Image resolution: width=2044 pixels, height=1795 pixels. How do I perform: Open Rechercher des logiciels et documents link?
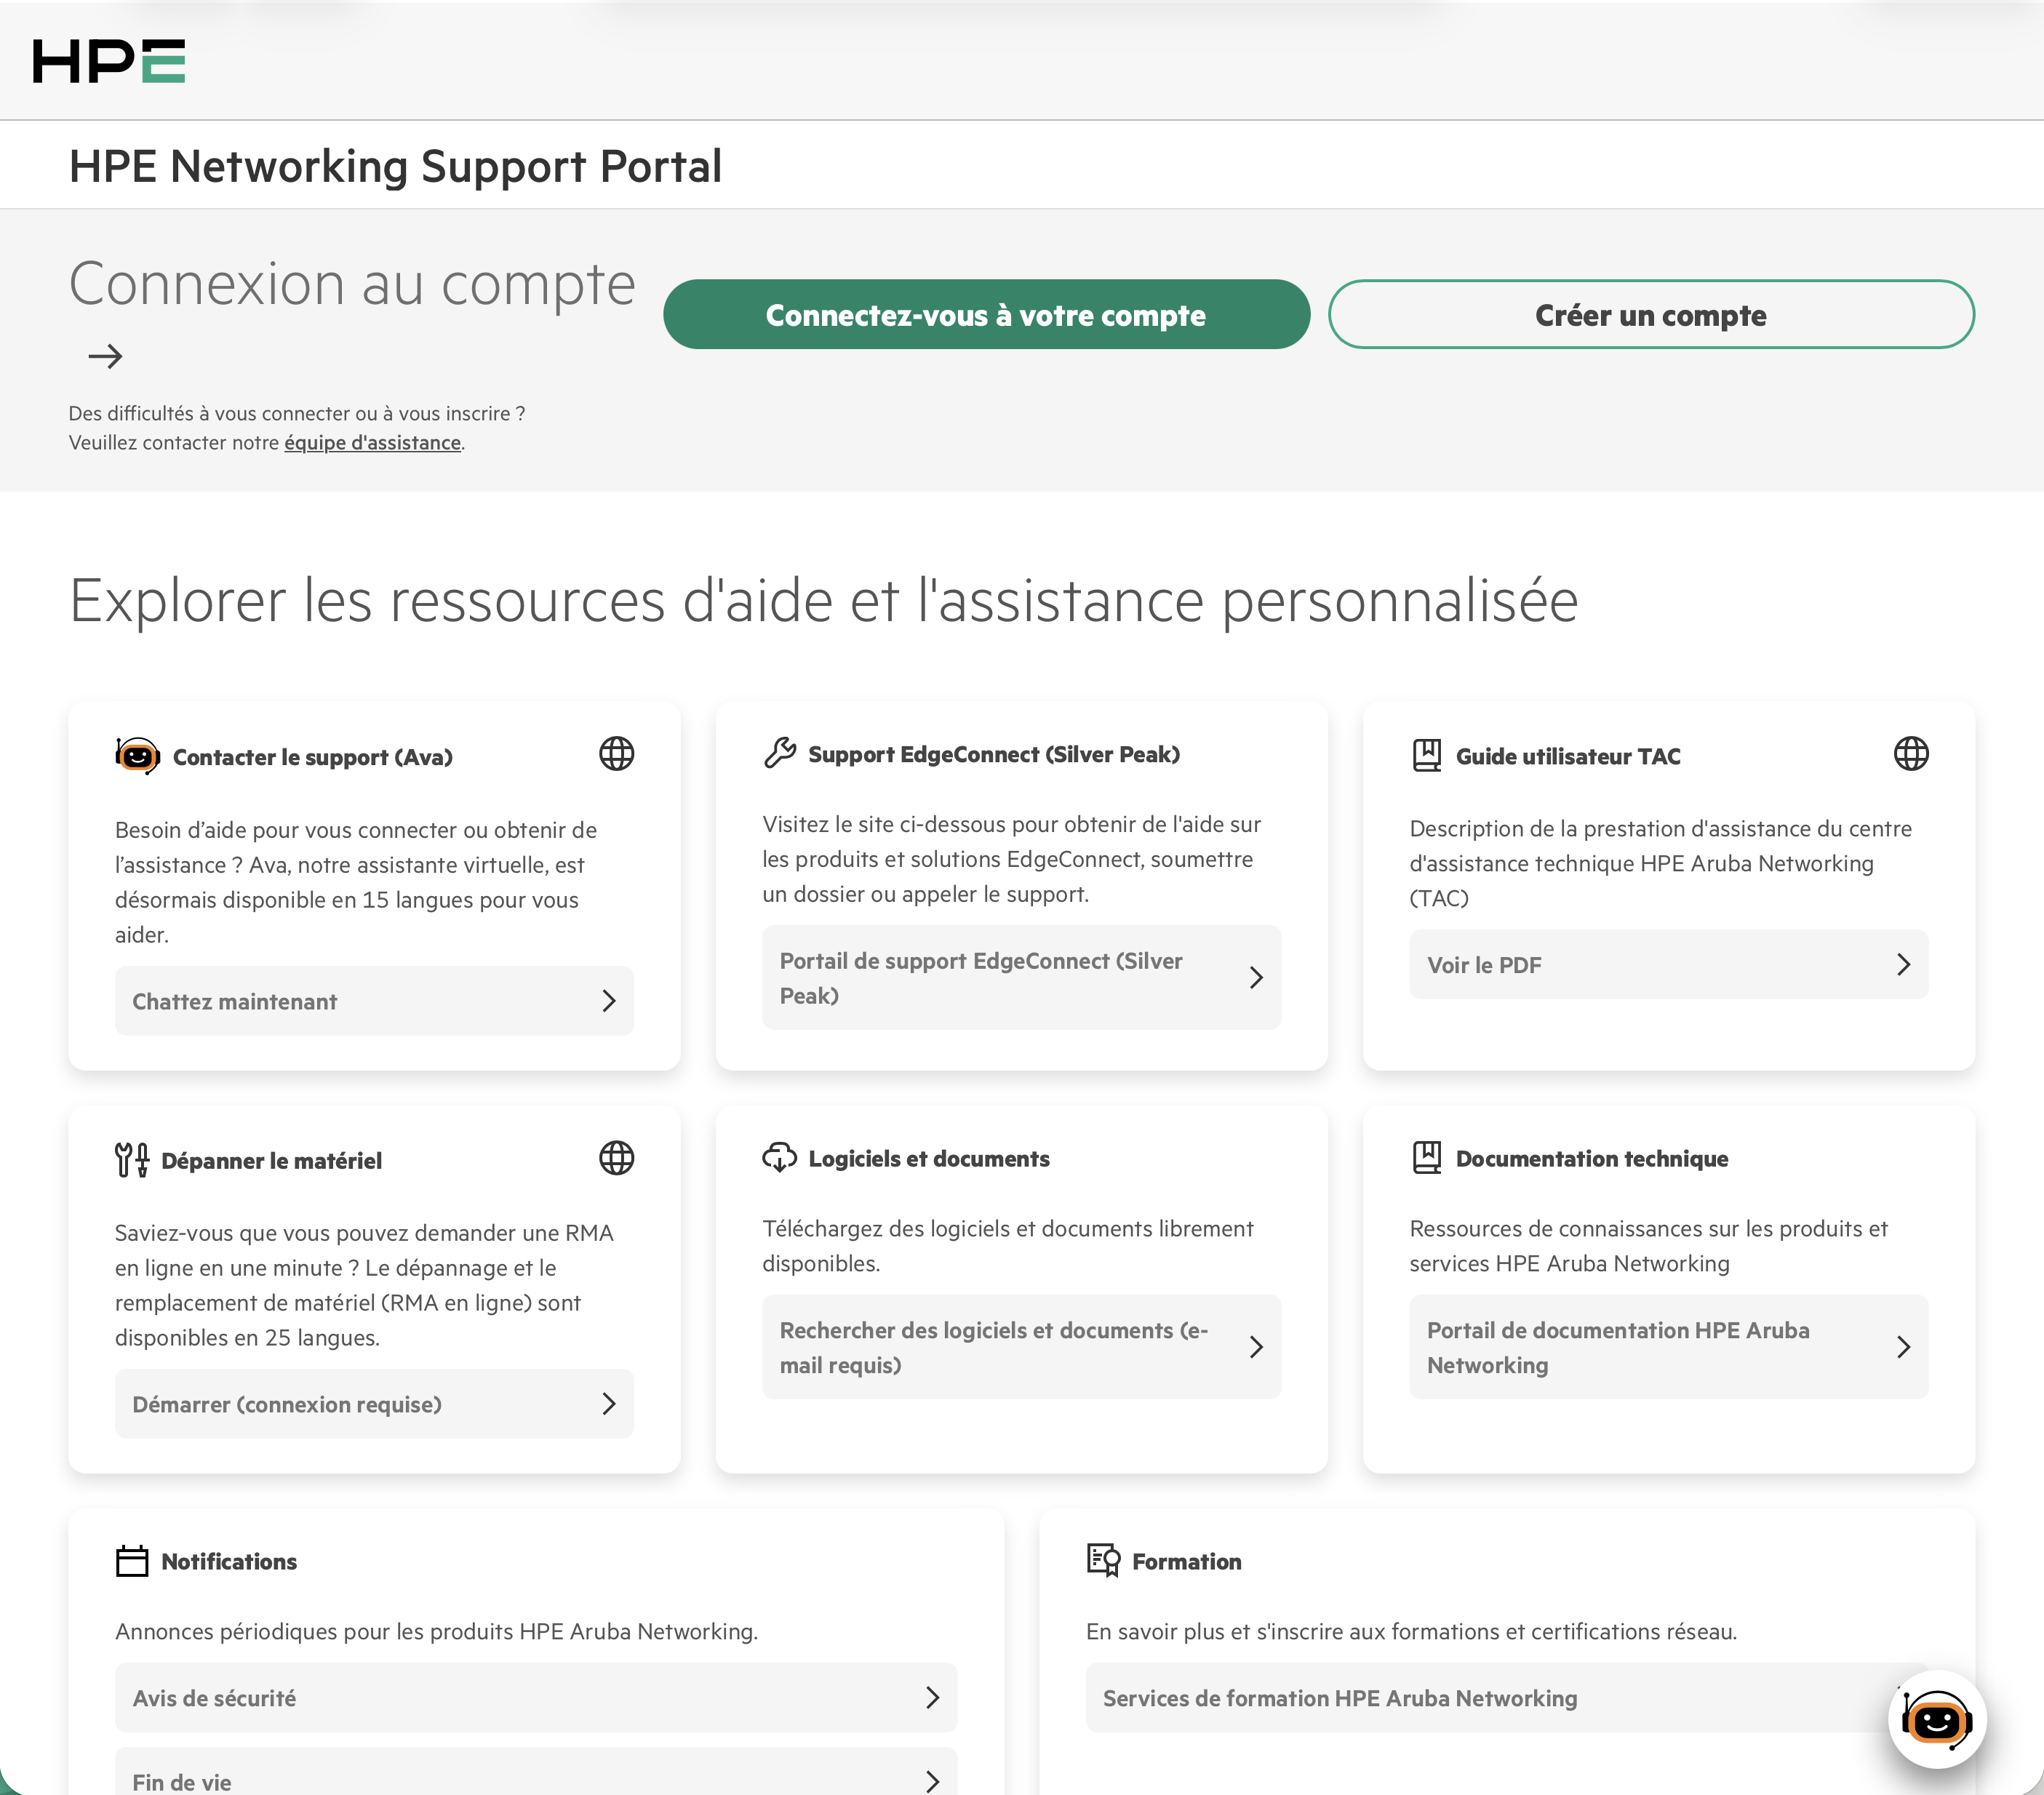[x=1021, y=1347]
